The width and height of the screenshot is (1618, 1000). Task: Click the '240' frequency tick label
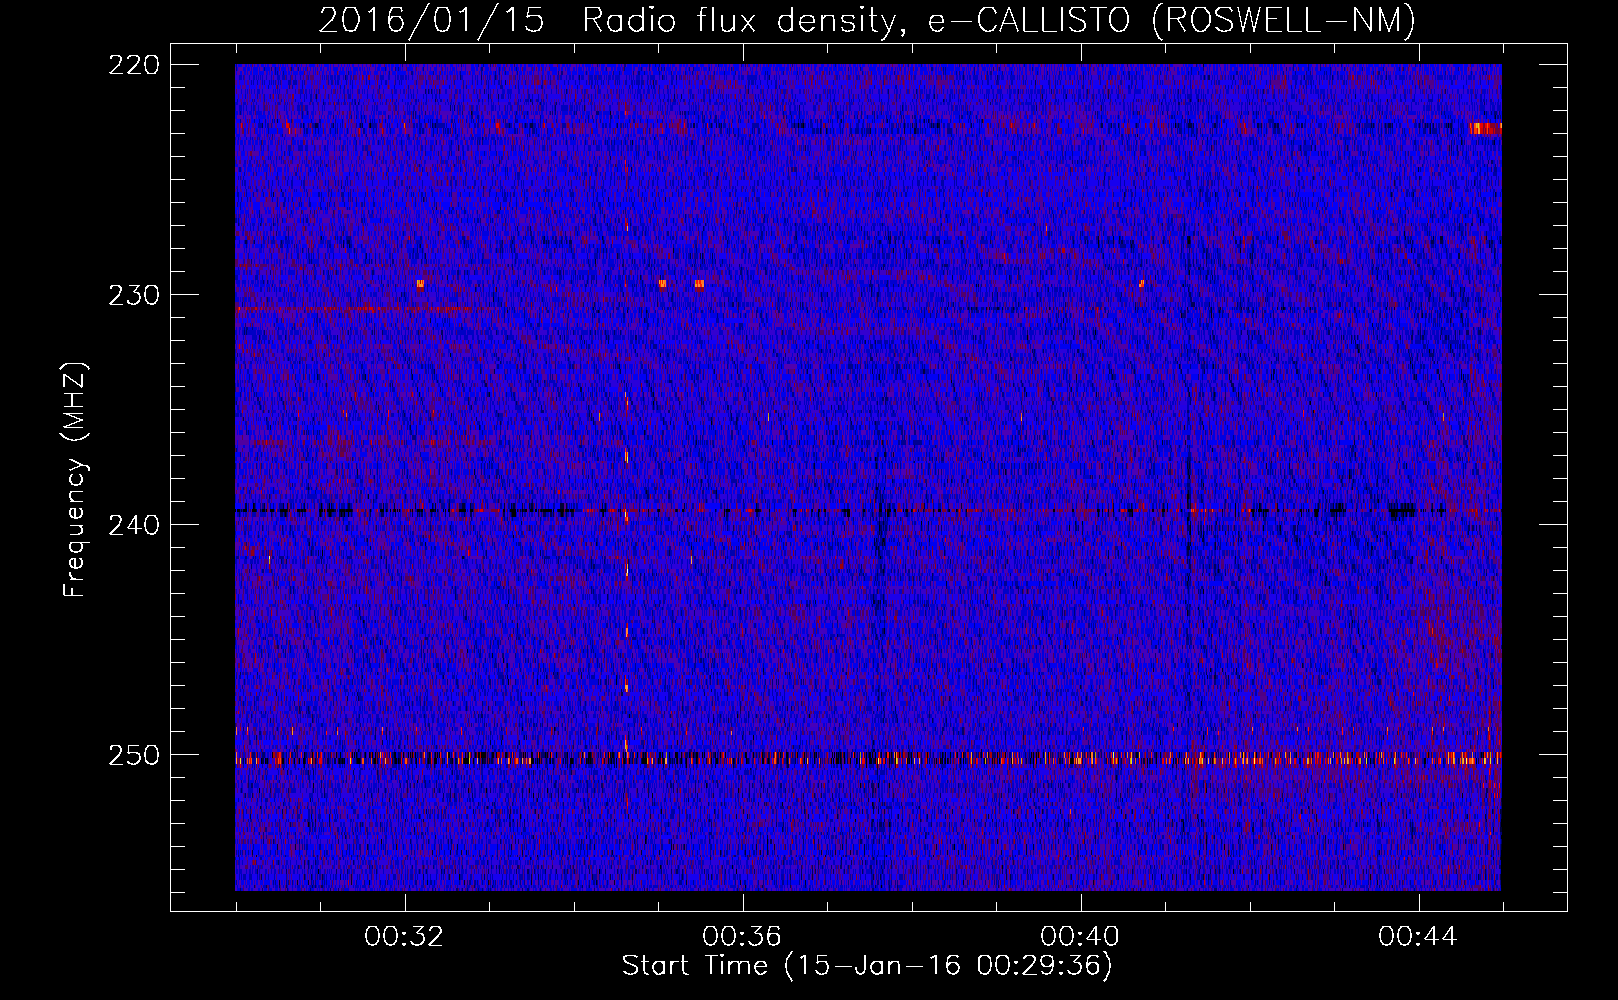(133, 525)
